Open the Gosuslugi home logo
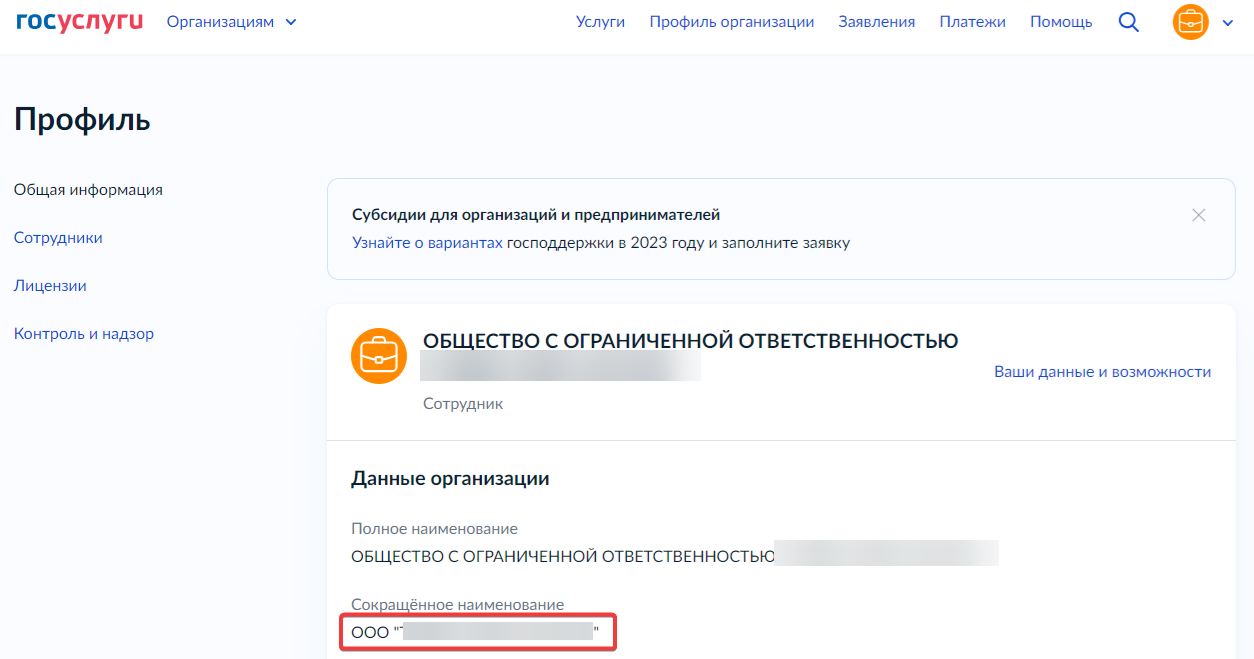1254x659 pixels. tap(80, 21)
